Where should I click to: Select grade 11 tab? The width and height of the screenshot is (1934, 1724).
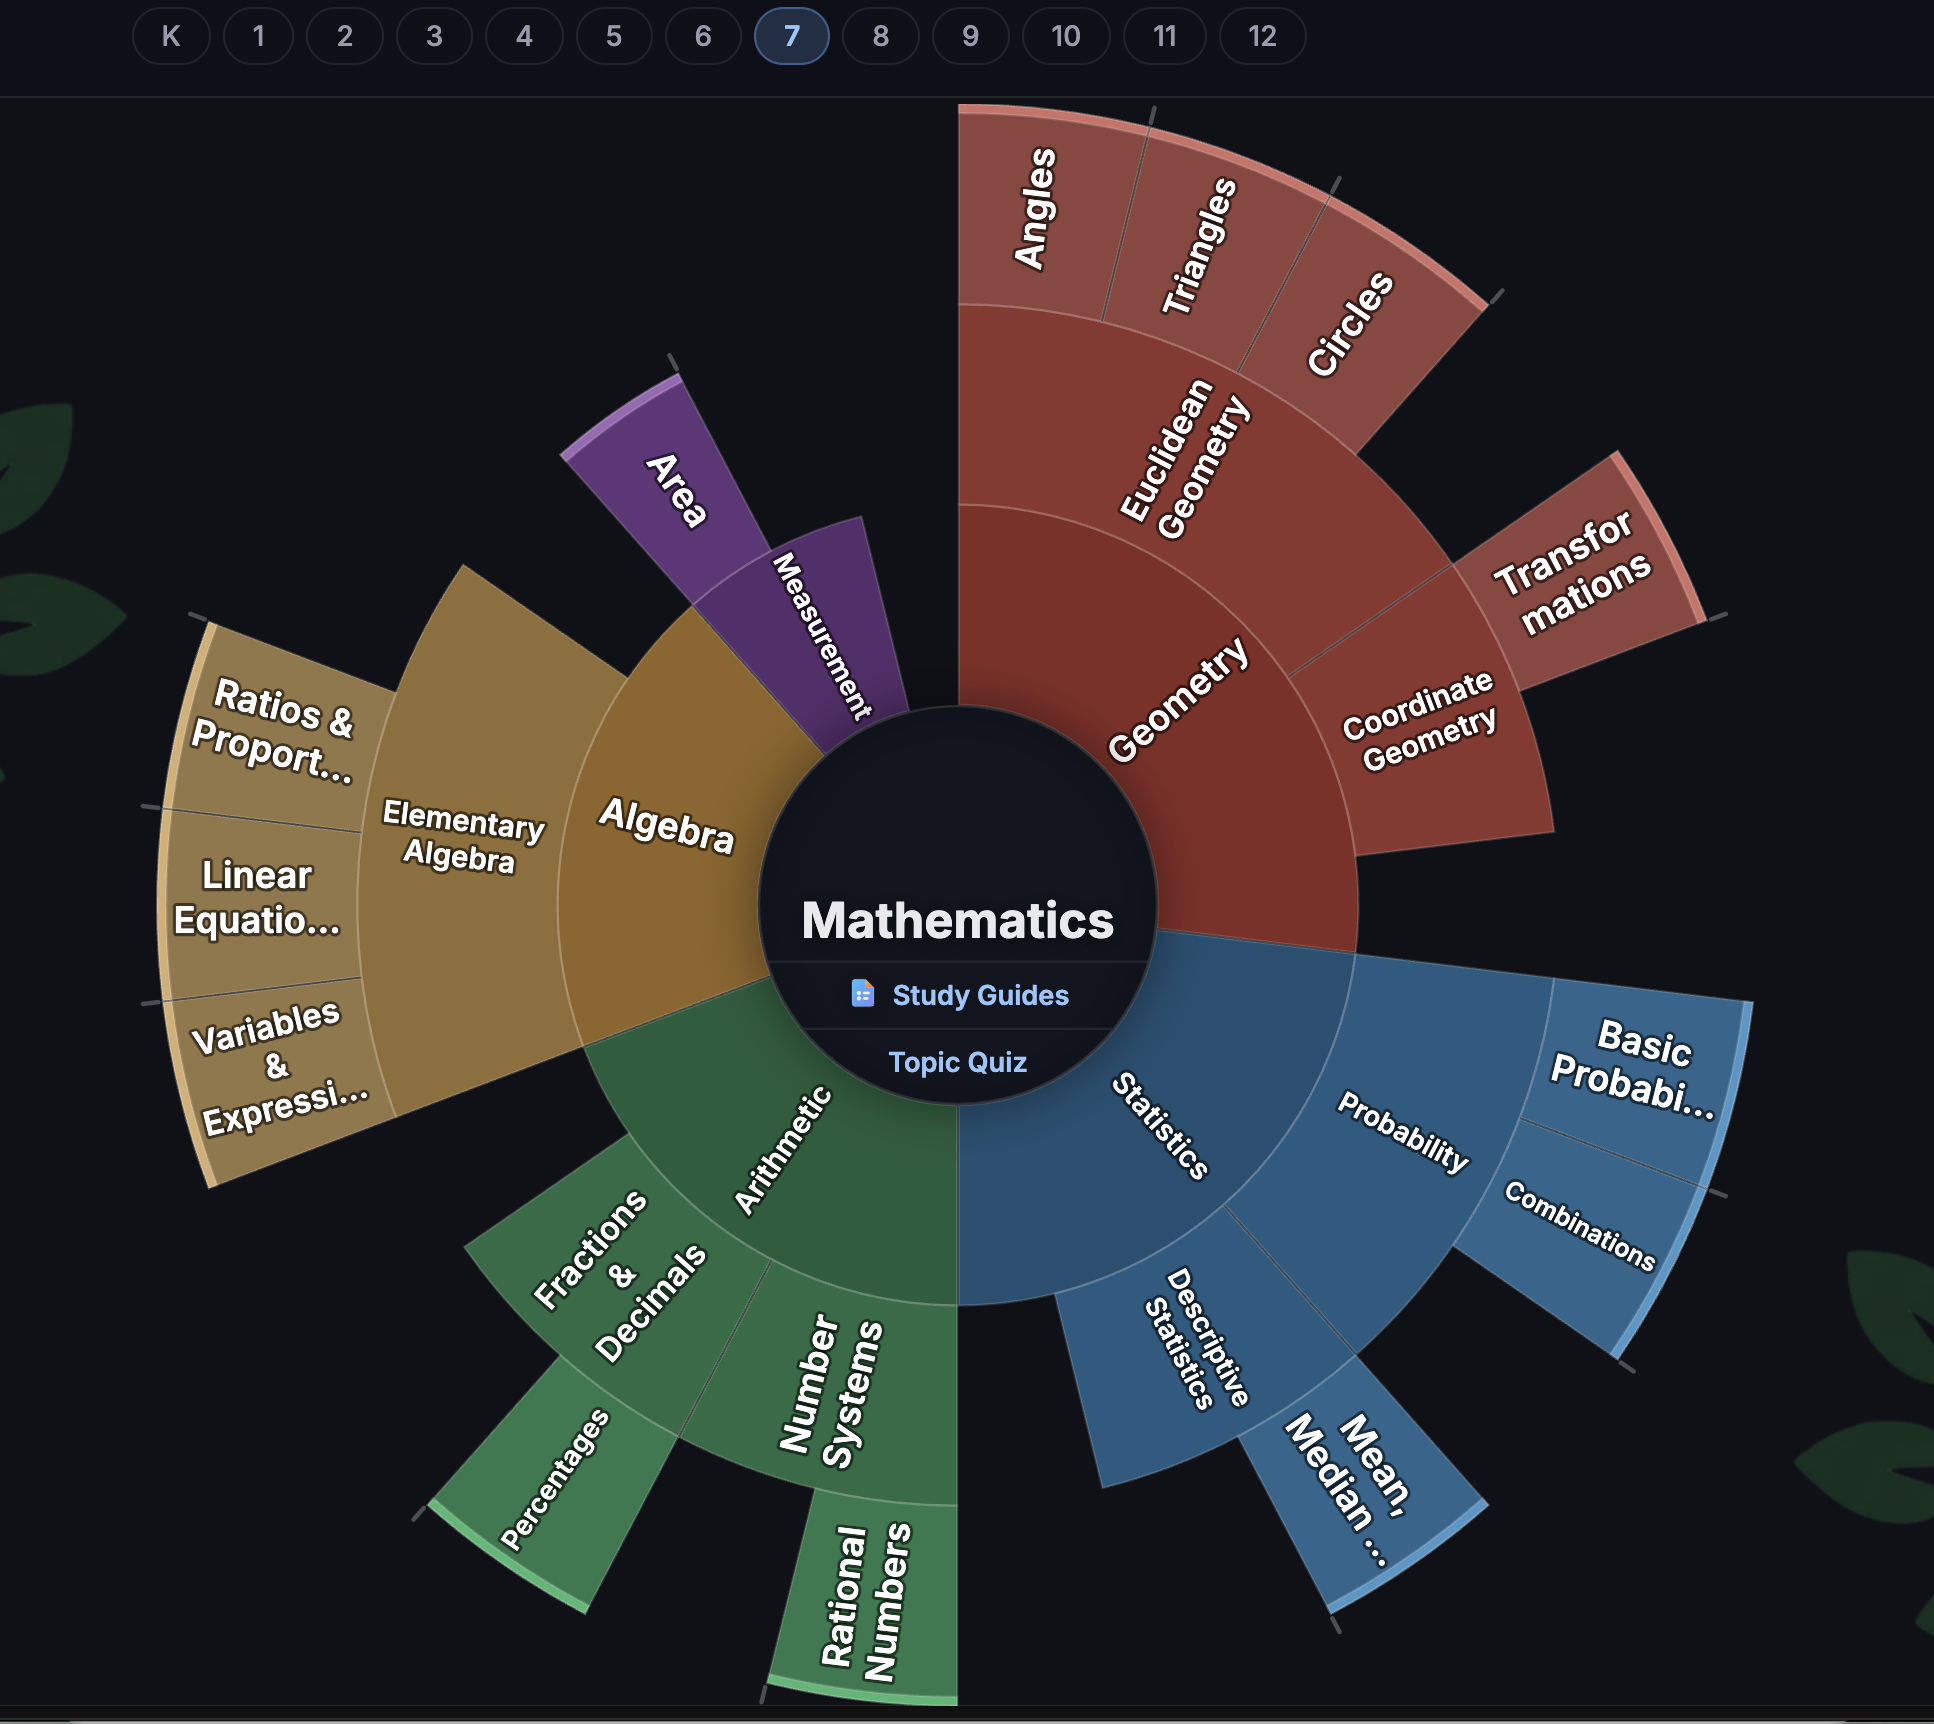[x=1165, y=36]
